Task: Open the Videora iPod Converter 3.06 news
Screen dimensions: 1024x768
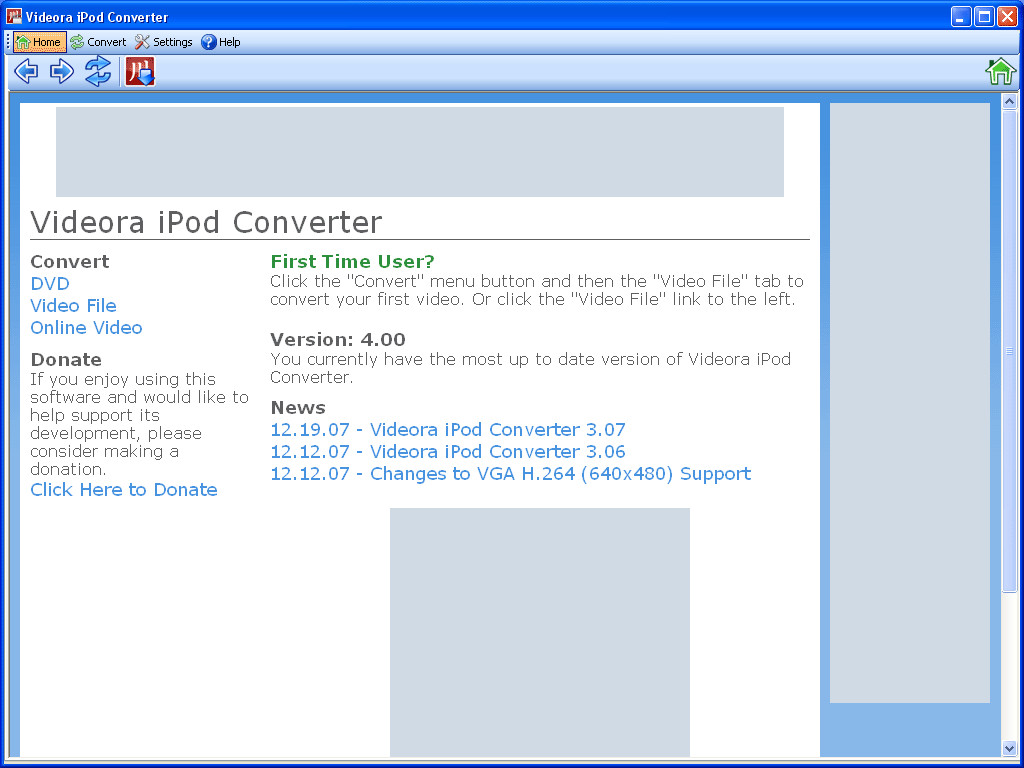Action: click(x=448, y=451)
